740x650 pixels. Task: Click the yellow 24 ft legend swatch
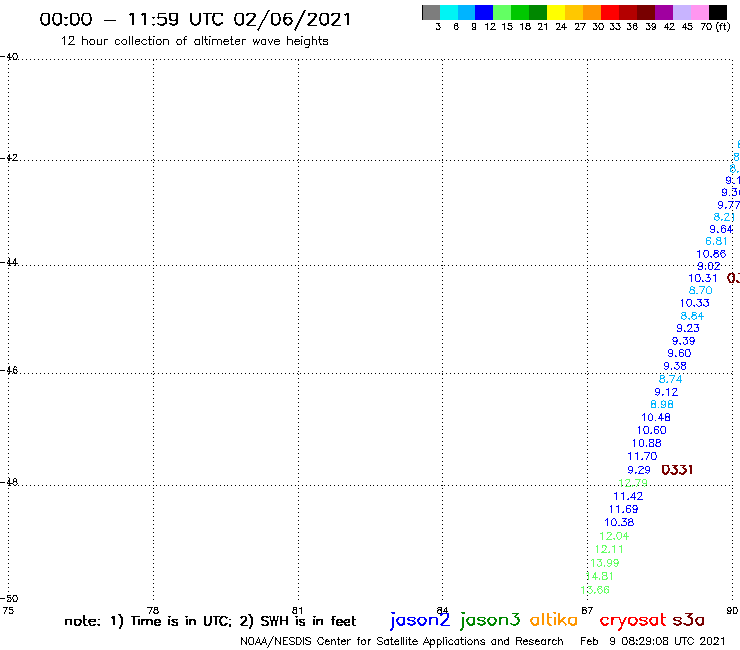click(556, 12)
